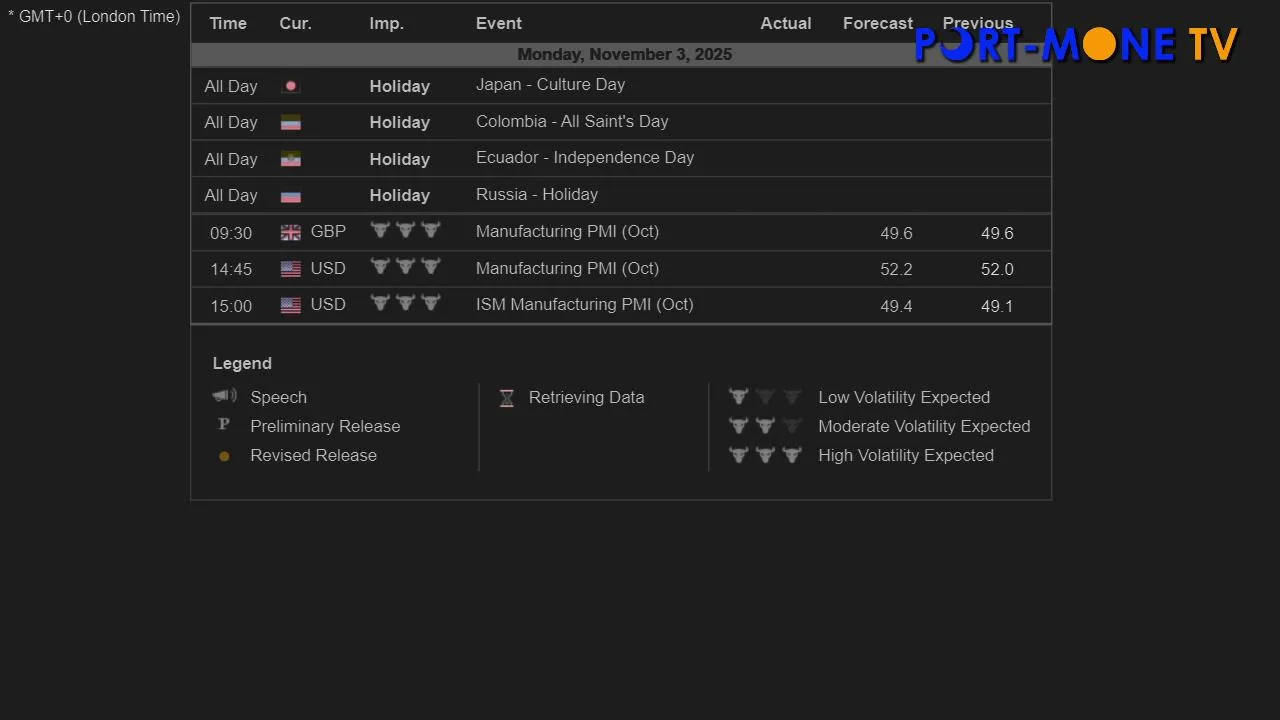Click Holiday label in Ecuador row

(399, 159)
